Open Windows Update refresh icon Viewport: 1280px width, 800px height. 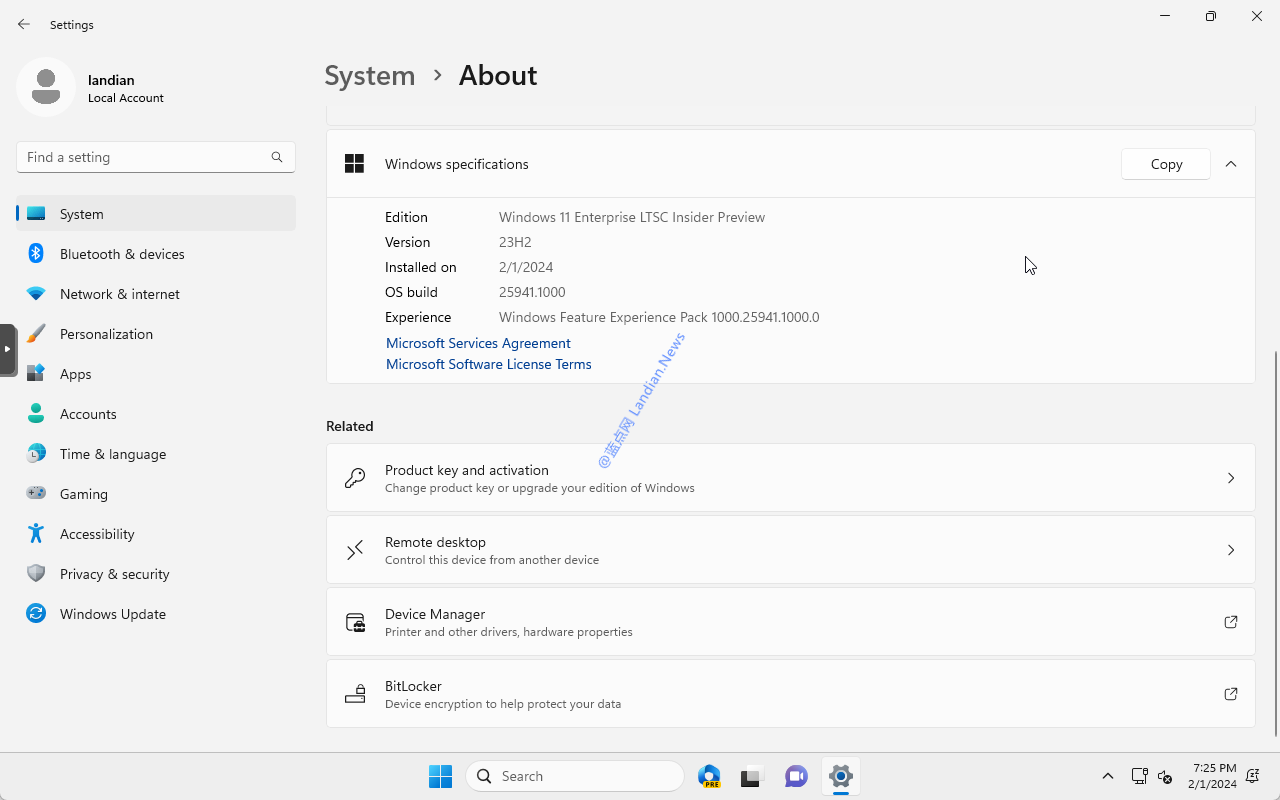[36, 614]
